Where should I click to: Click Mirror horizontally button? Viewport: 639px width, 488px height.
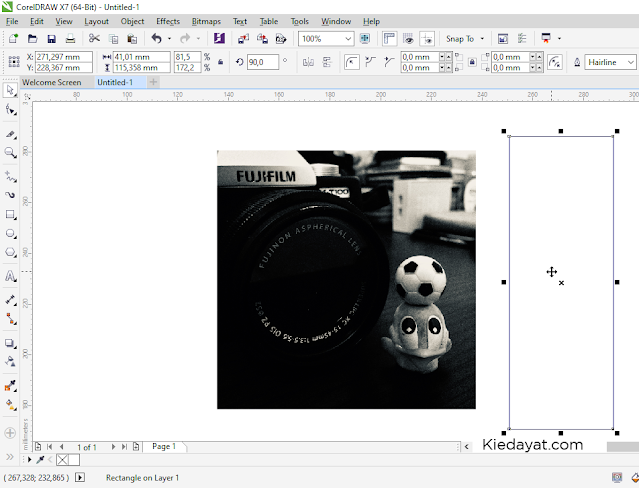(x=308, y=62)
